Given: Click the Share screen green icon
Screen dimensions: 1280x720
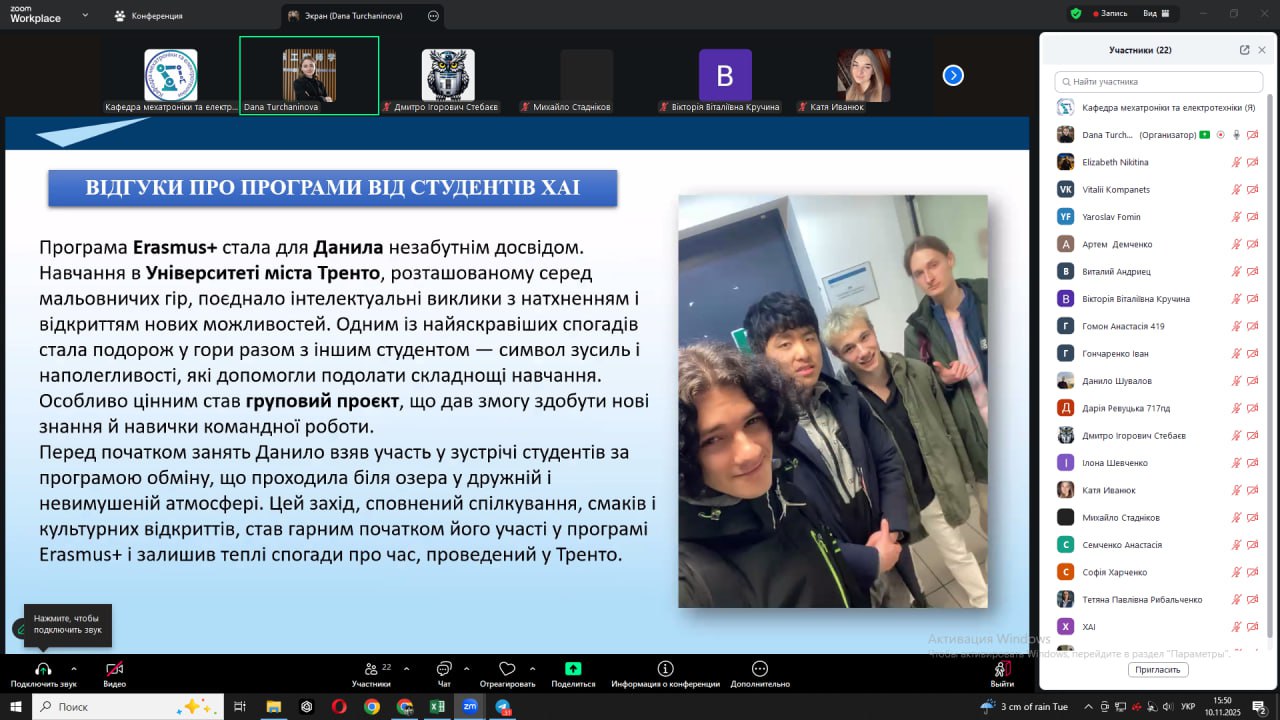Looking at the screenshot, I should point(573,669).
